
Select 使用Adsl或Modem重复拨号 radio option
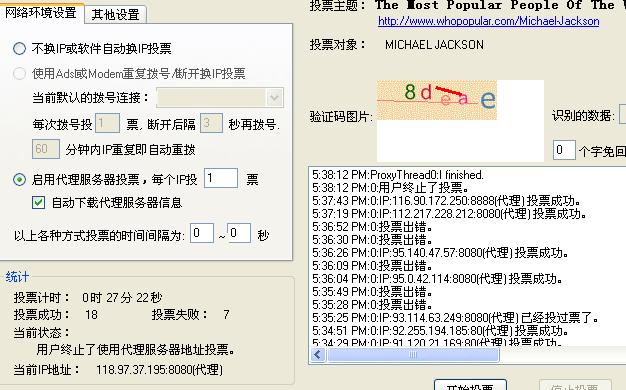(x=20, y=73)
